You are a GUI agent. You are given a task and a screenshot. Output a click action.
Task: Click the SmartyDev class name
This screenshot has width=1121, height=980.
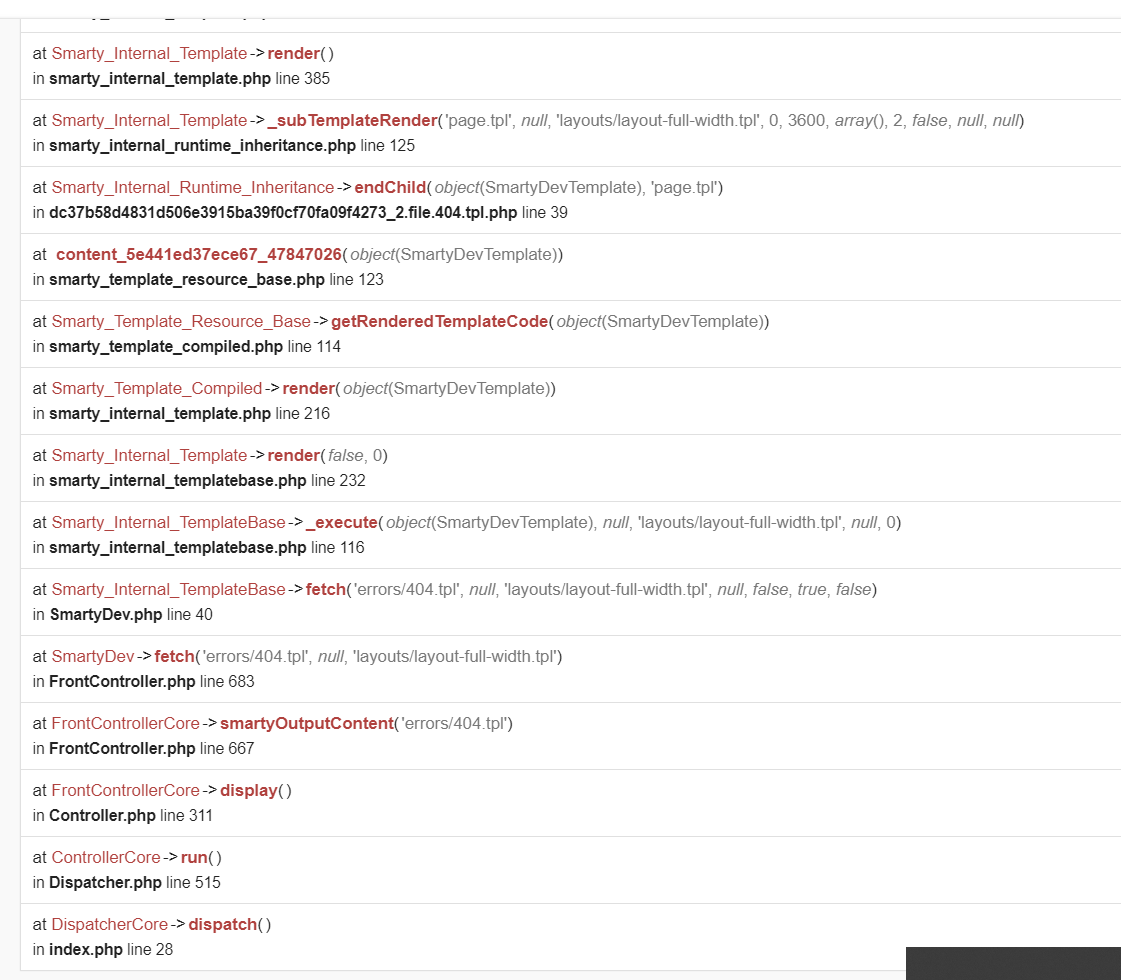point(92,656)
